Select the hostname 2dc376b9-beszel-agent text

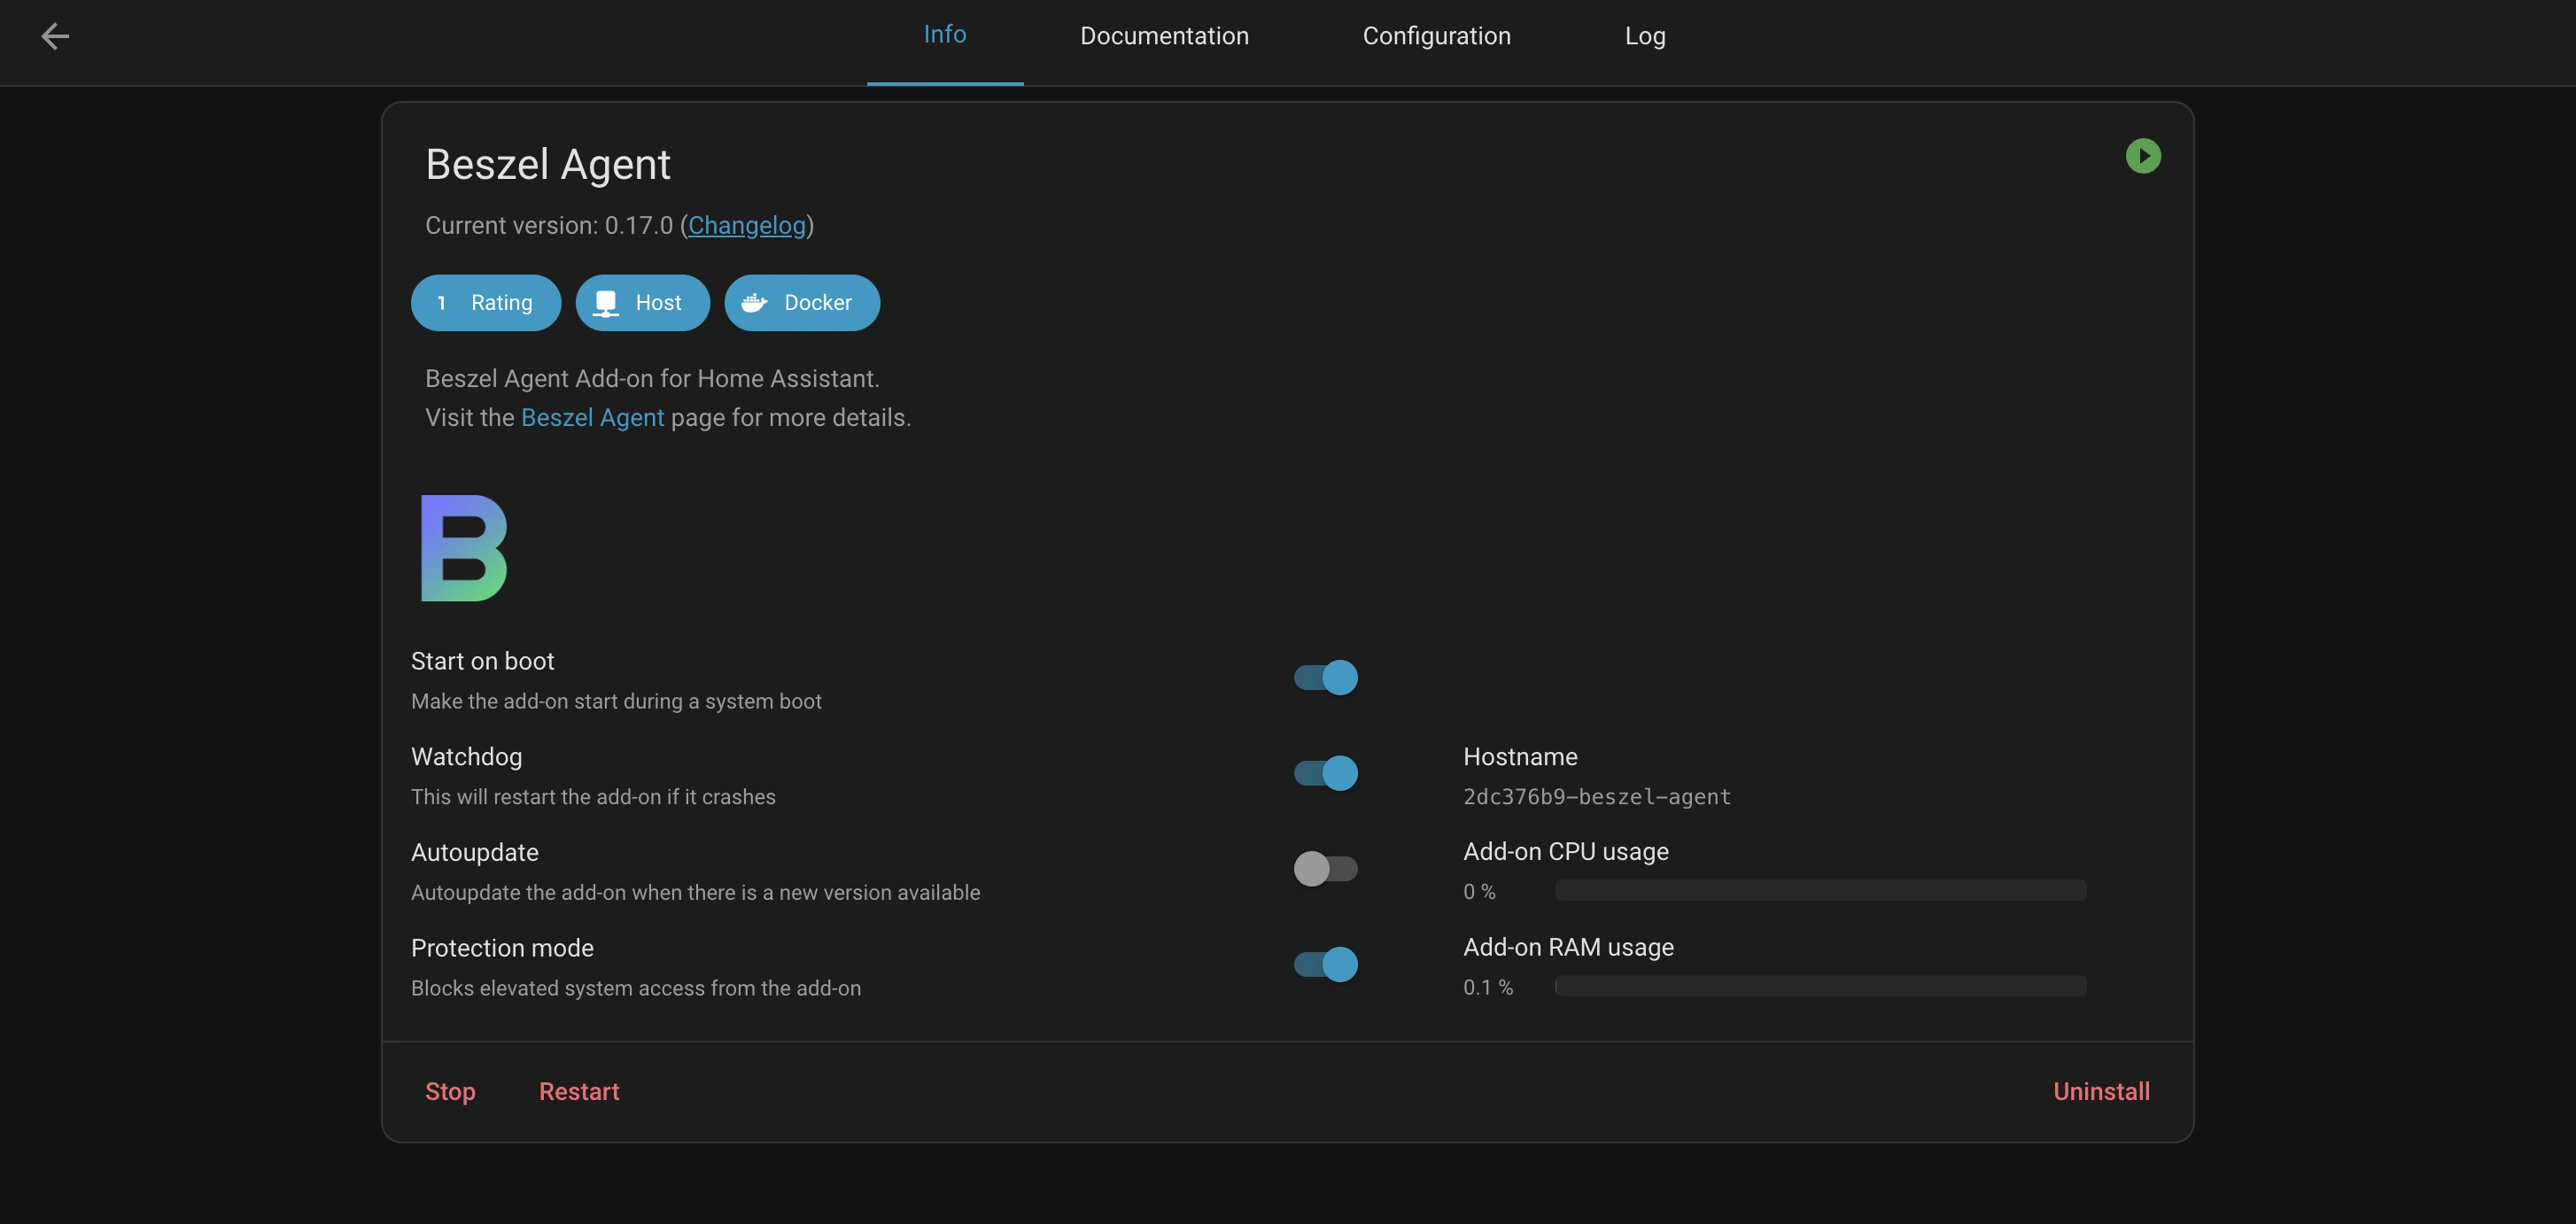point(1596,797)
